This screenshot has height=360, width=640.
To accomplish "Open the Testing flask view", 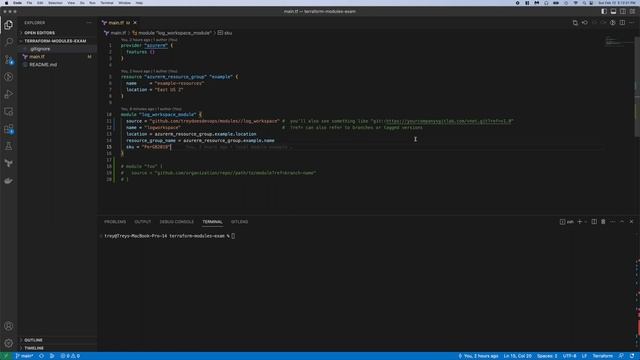I will click(x=9, y=146).
